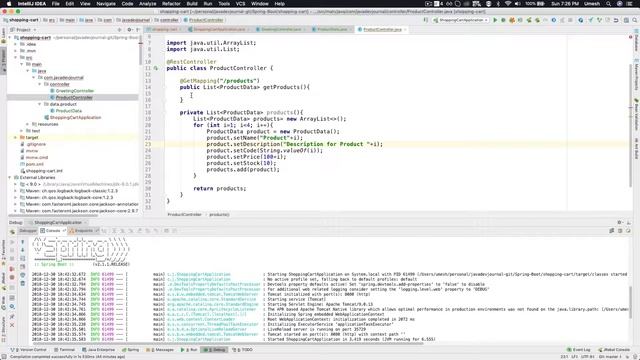Toggle the TODO tool window button

(x=242, y=350)
